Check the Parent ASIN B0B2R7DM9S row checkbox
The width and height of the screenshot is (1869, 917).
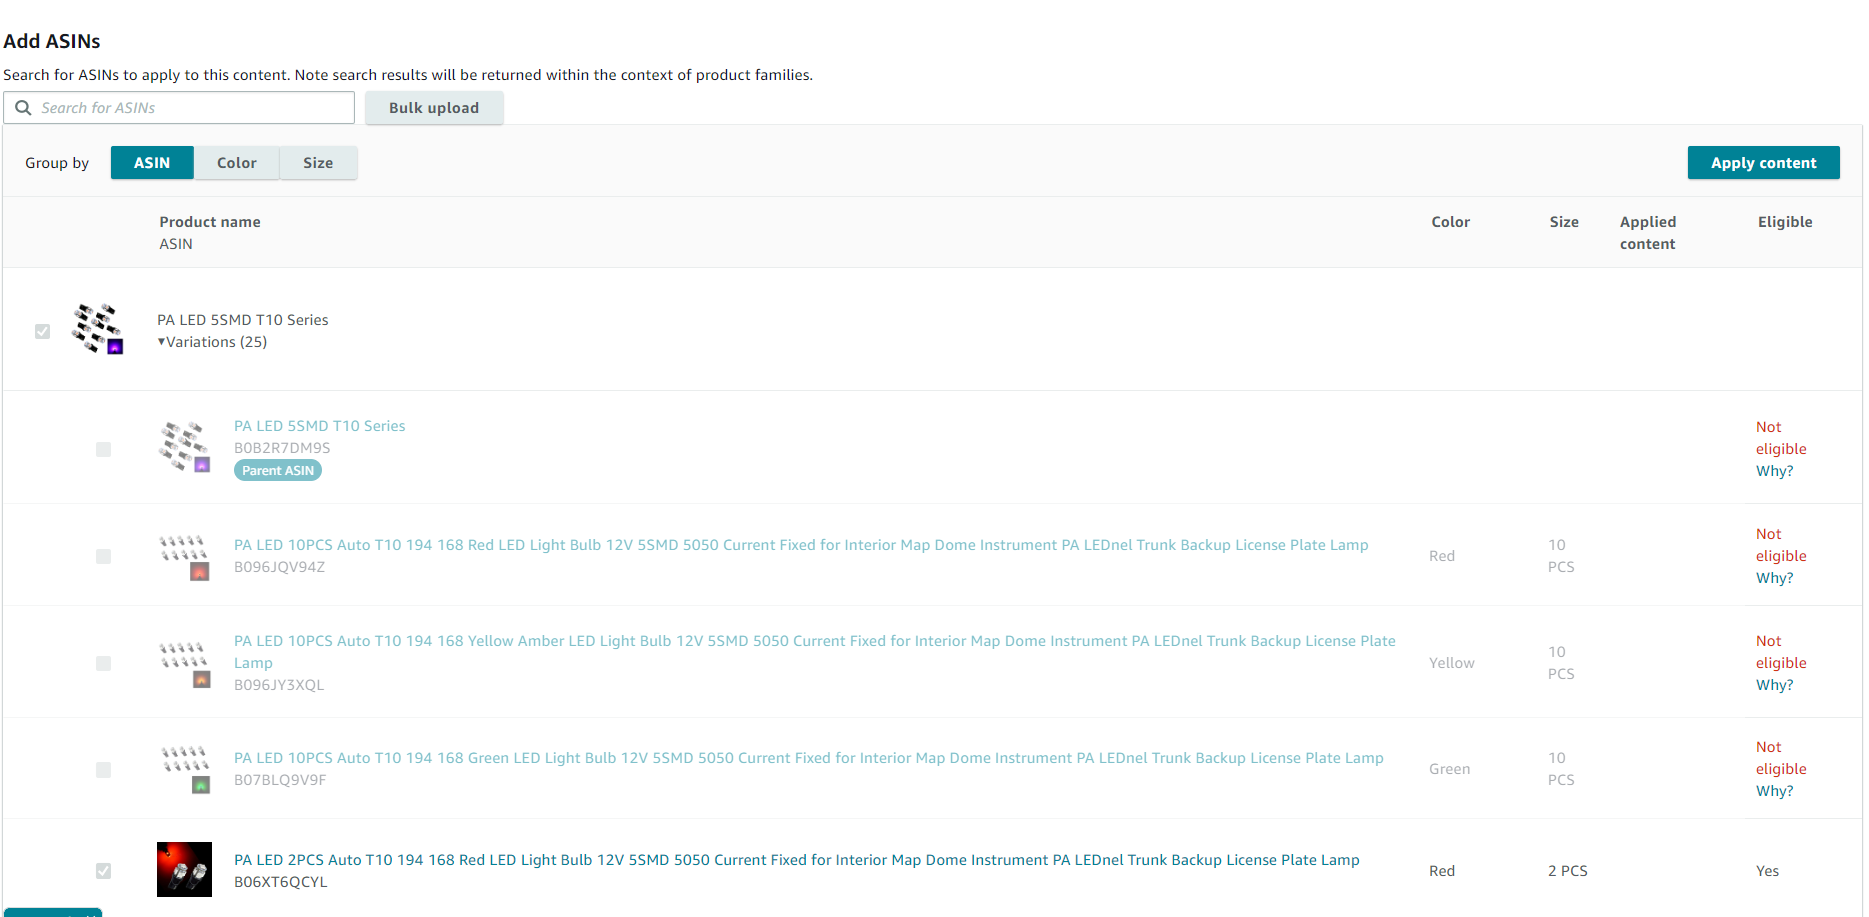click(x=103, y=449)
